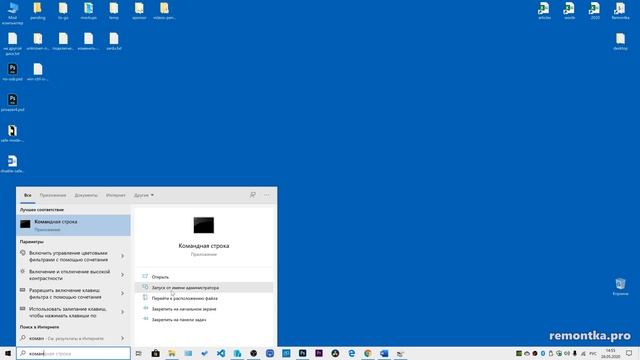
Task: Choose Запуск от имени администратора
Action: [204, 287]
